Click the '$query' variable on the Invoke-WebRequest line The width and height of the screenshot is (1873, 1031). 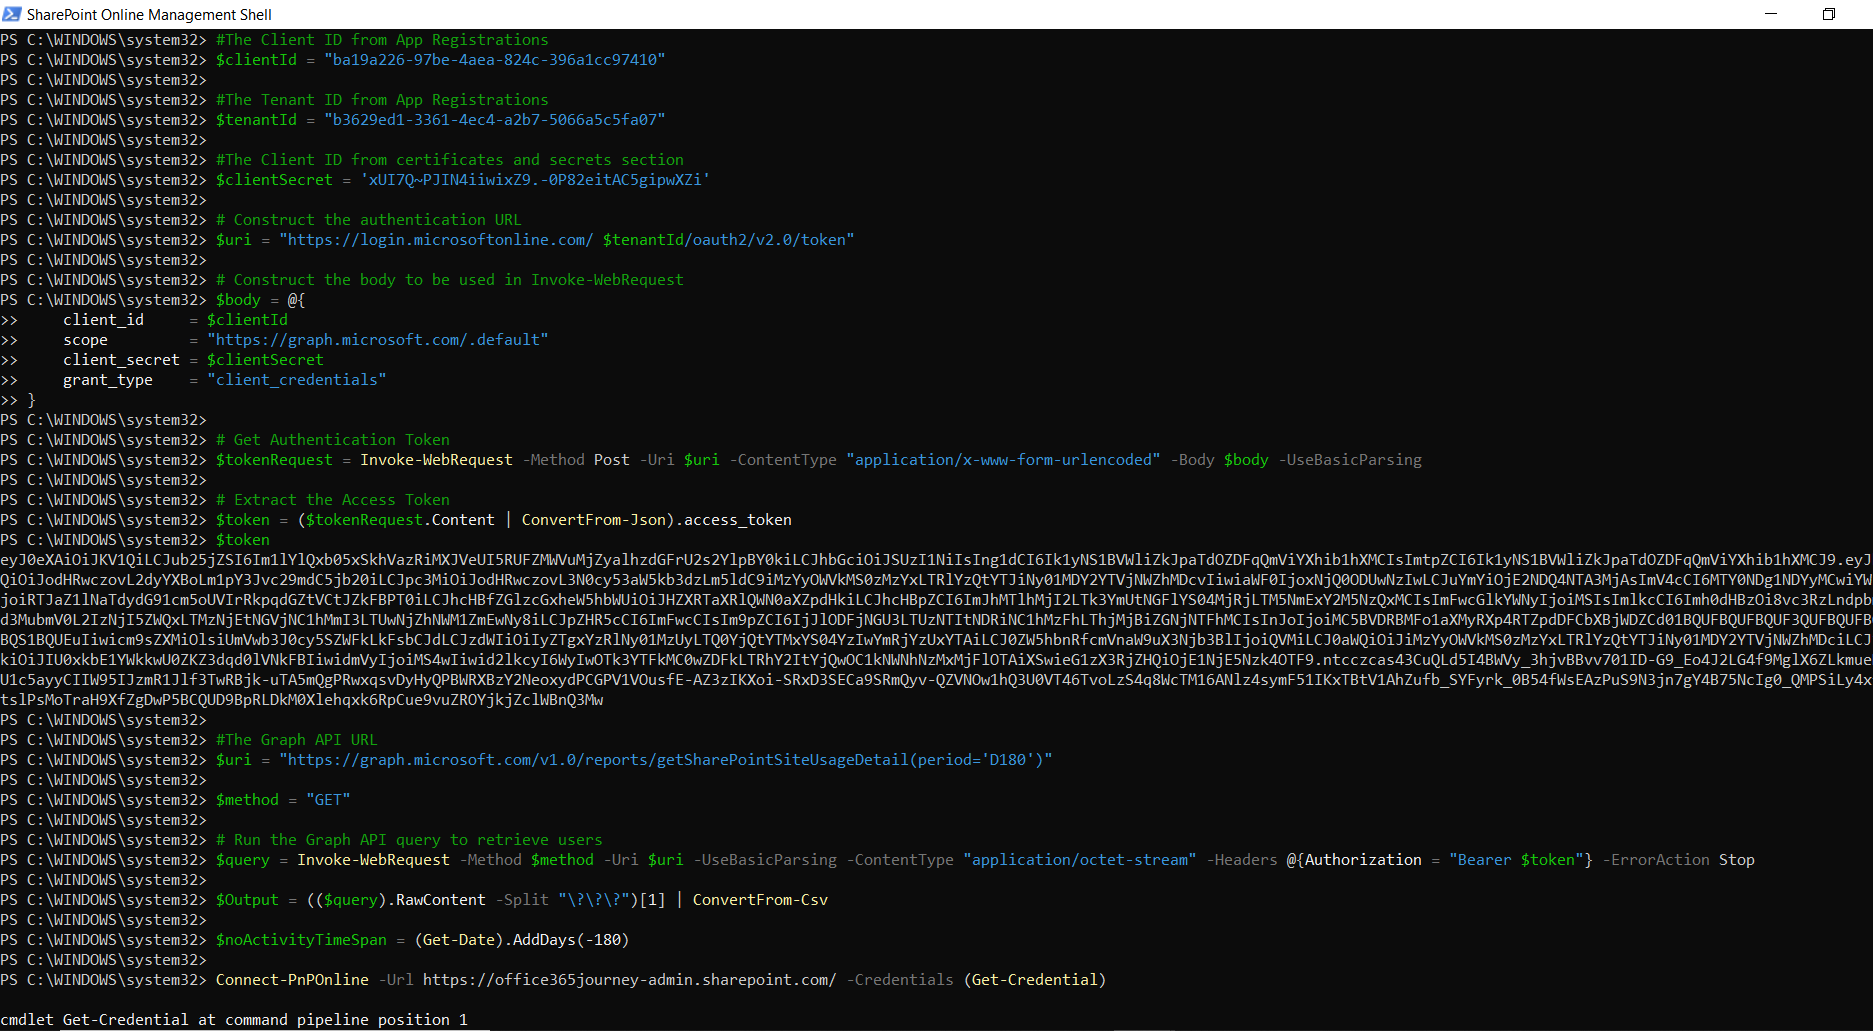243,860
